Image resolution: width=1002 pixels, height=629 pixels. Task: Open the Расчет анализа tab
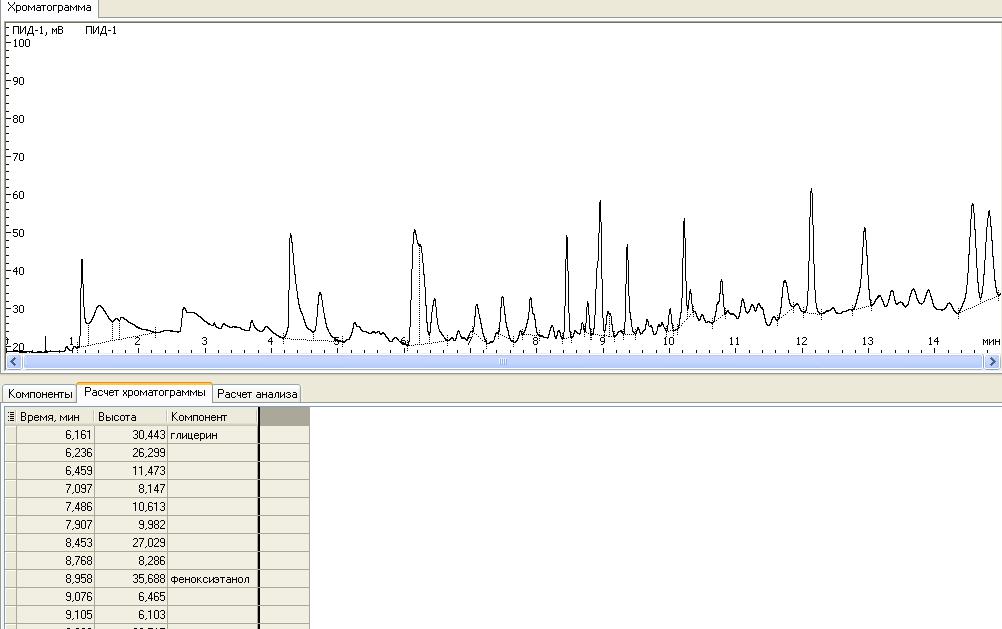pos(257,394)
